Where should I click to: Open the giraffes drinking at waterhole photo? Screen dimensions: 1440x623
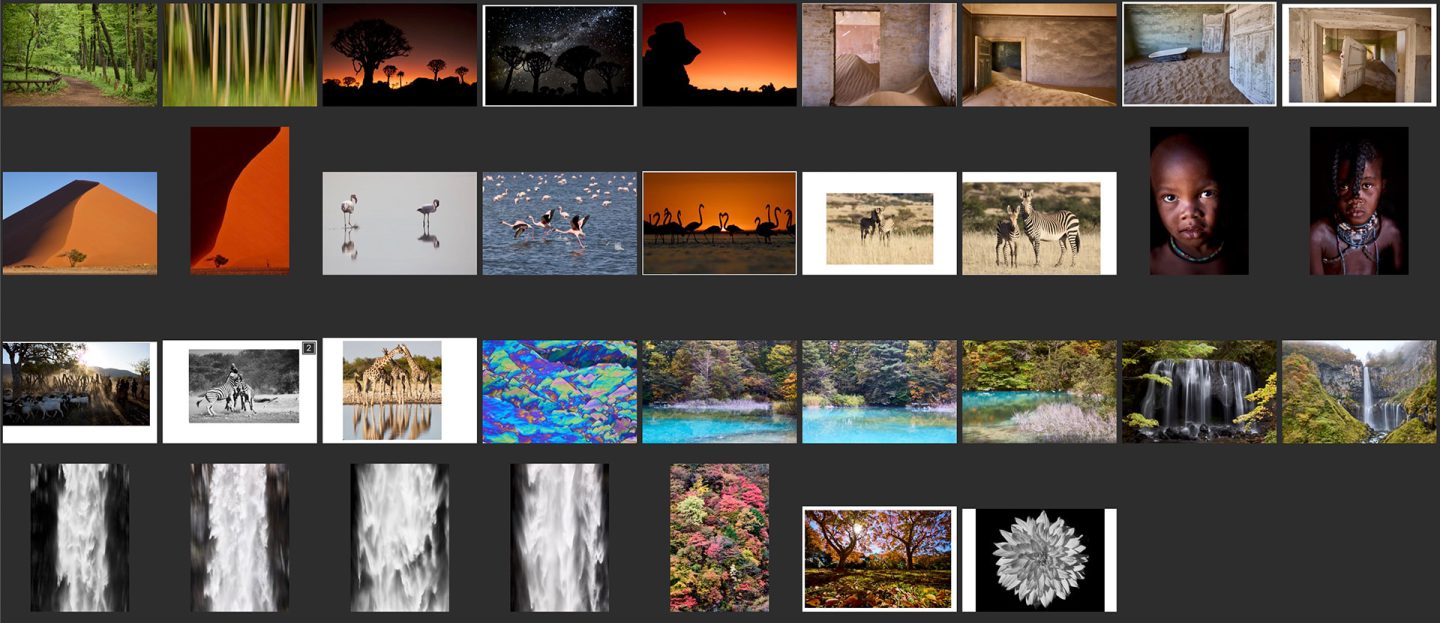point(392,391)
